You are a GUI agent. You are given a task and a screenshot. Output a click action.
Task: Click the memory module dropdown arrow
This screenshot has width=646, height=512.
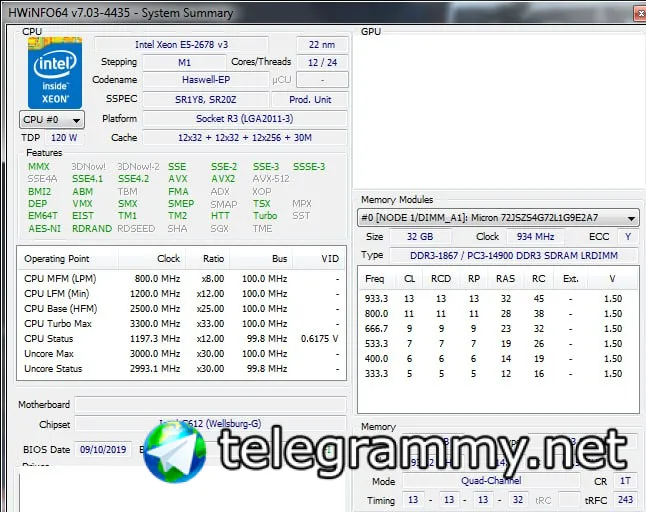point(631,218)
